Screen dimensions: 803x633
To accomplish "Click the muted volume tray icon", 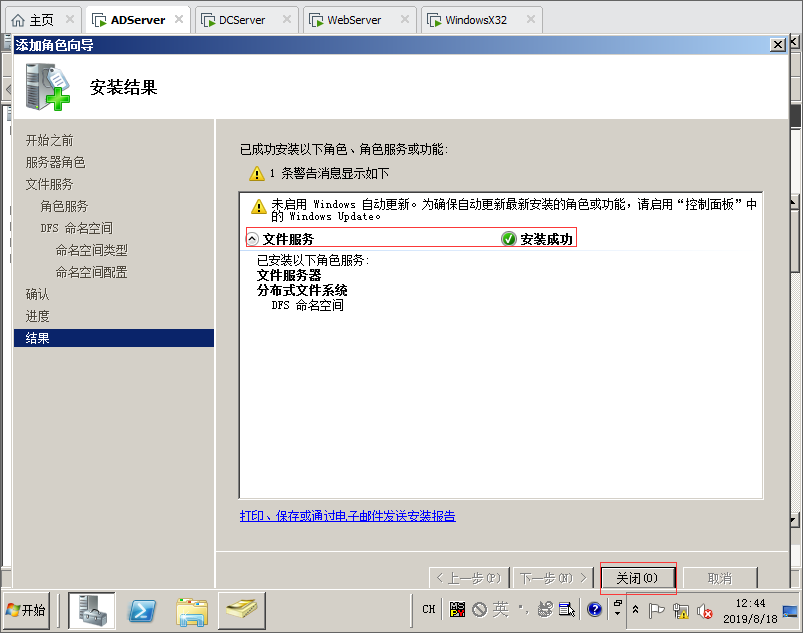I will pos(705,611).
